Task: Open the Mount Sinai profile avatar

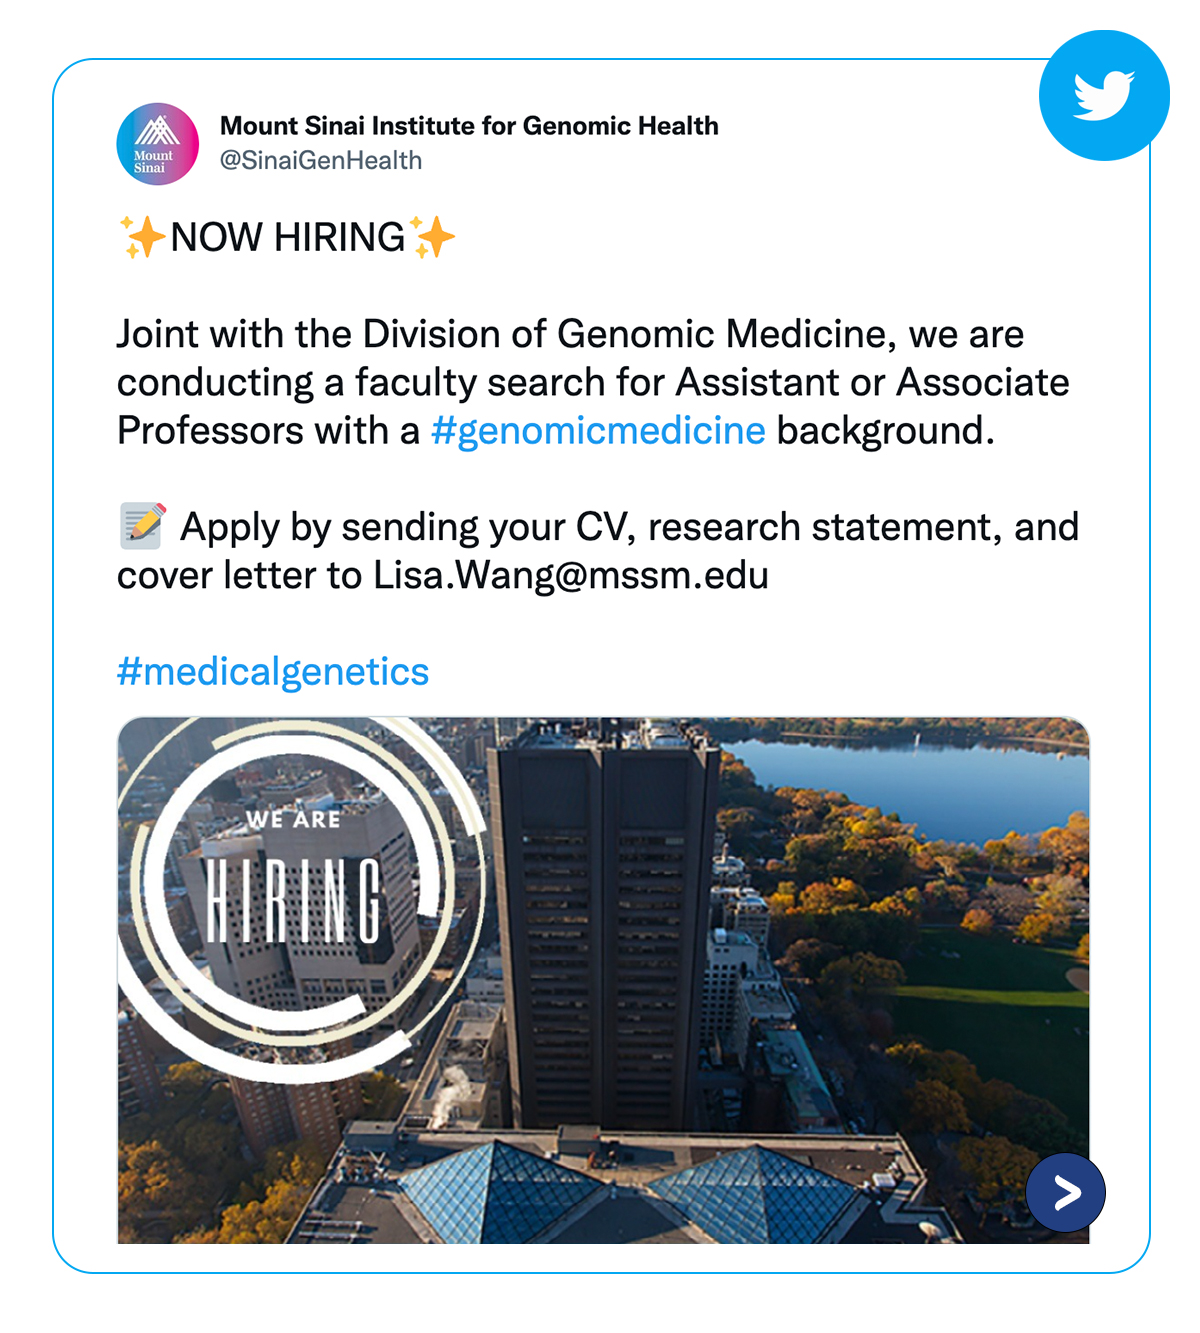Action: (157, 144)
